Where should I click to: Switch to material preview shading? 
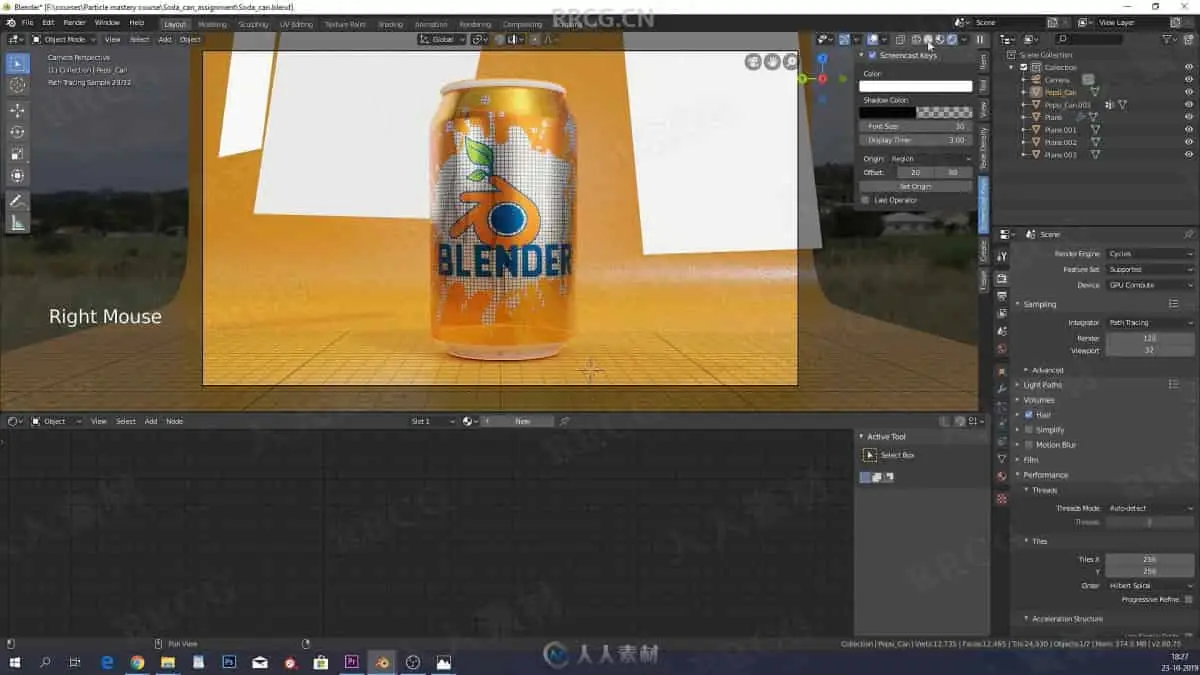click(x=940, y=39)
